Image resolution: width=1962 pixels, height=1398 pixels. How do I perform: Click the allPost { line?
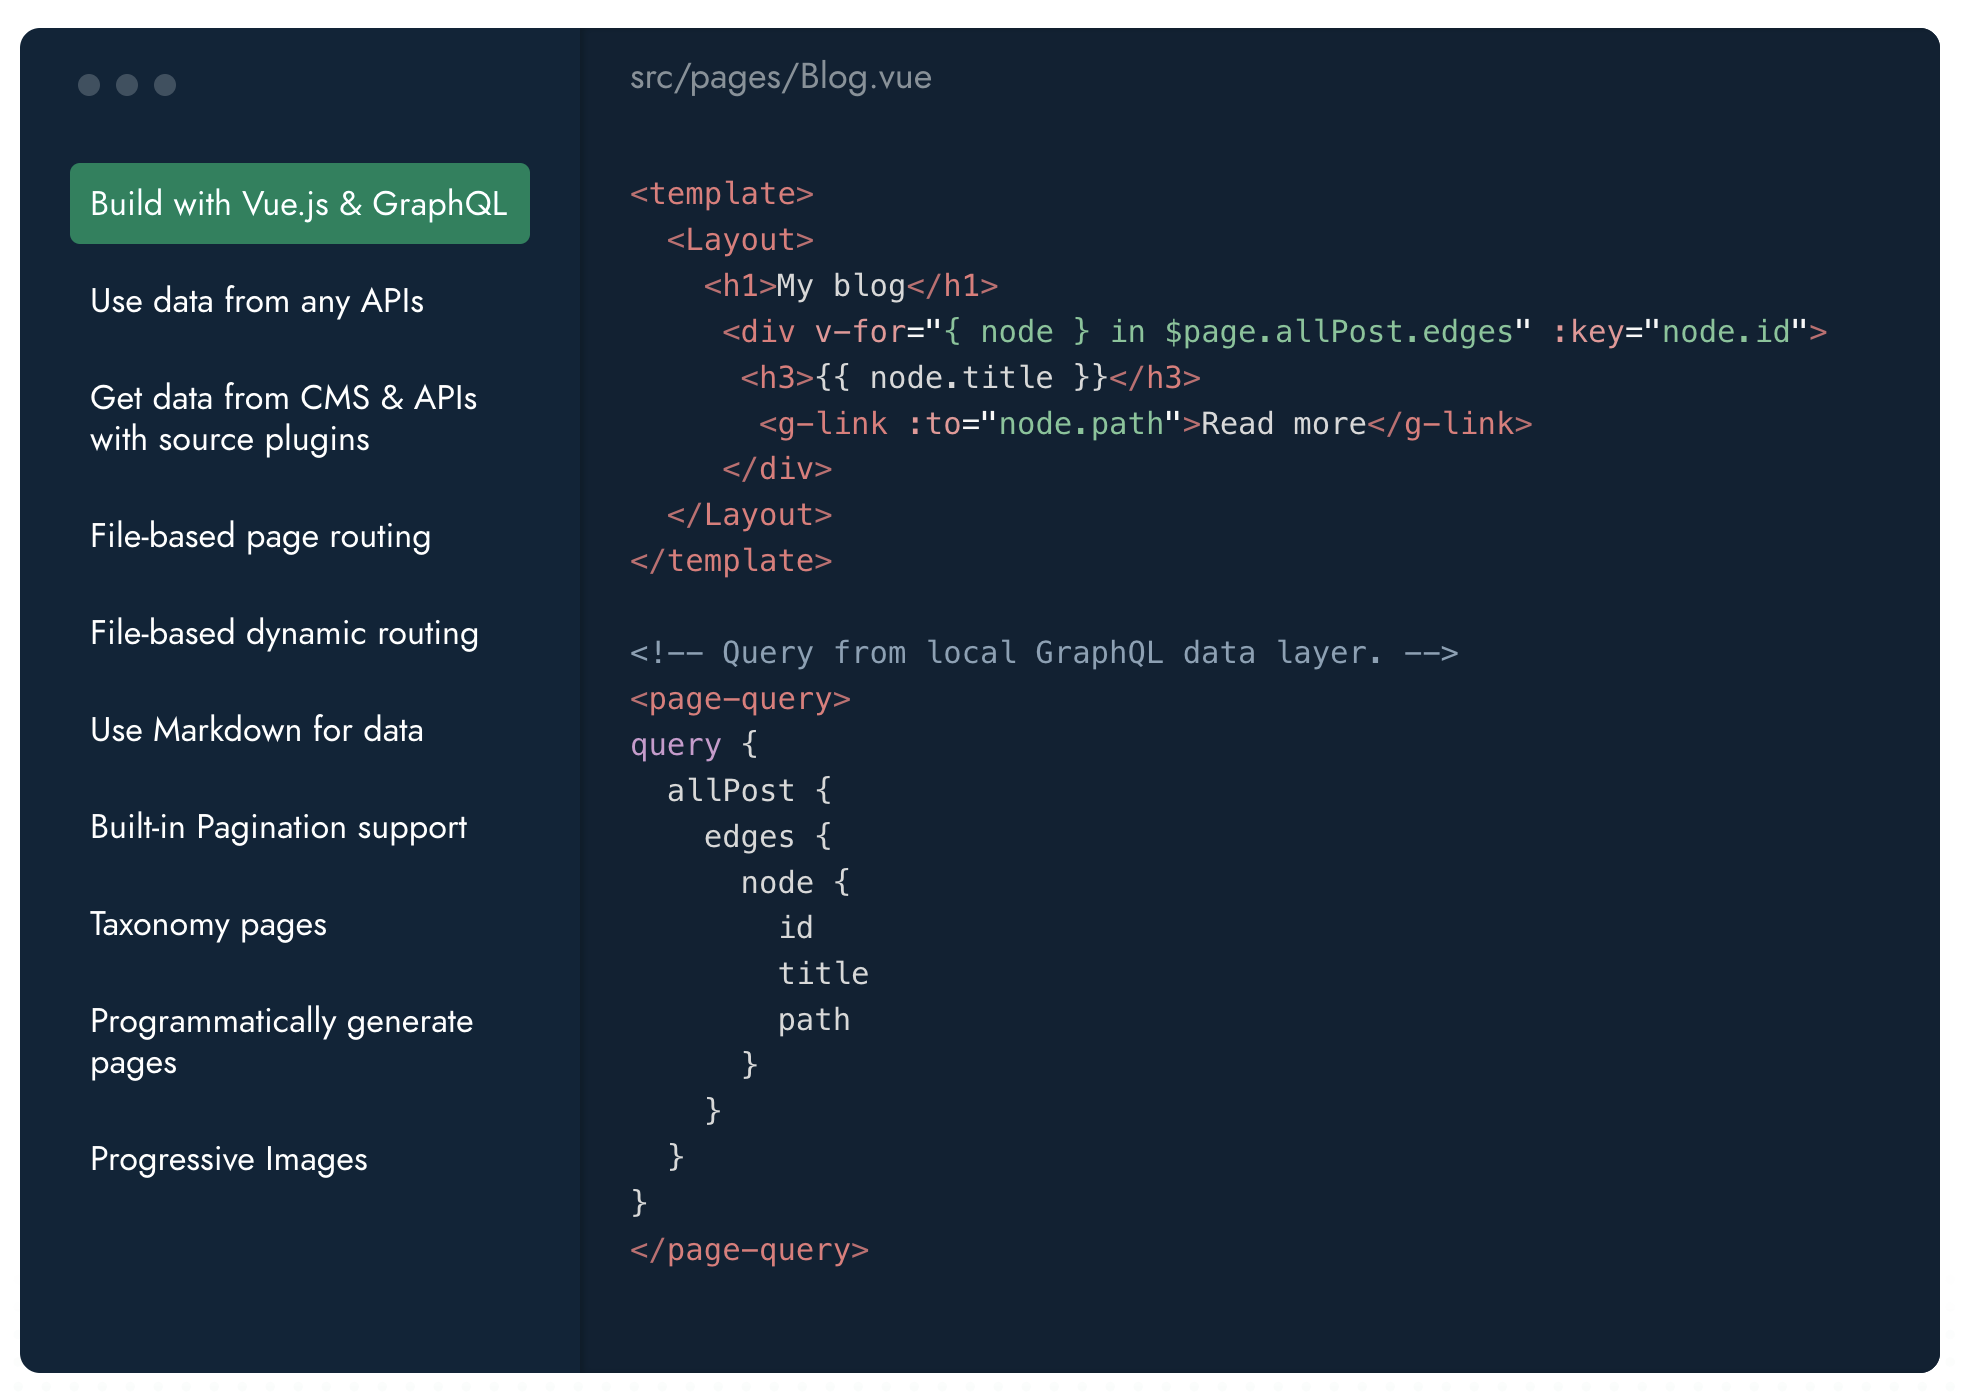click(x=749, y=790)
